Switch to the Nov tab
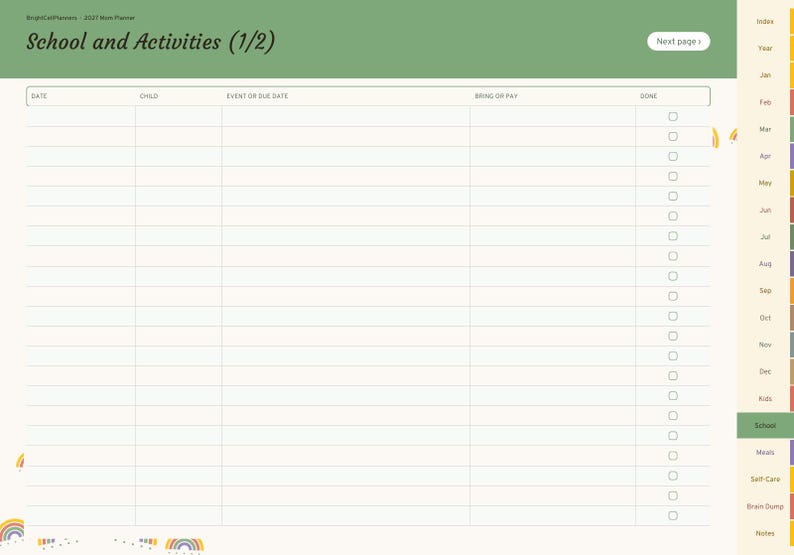Viewport: 794px width, 555px height. point(765,344)
